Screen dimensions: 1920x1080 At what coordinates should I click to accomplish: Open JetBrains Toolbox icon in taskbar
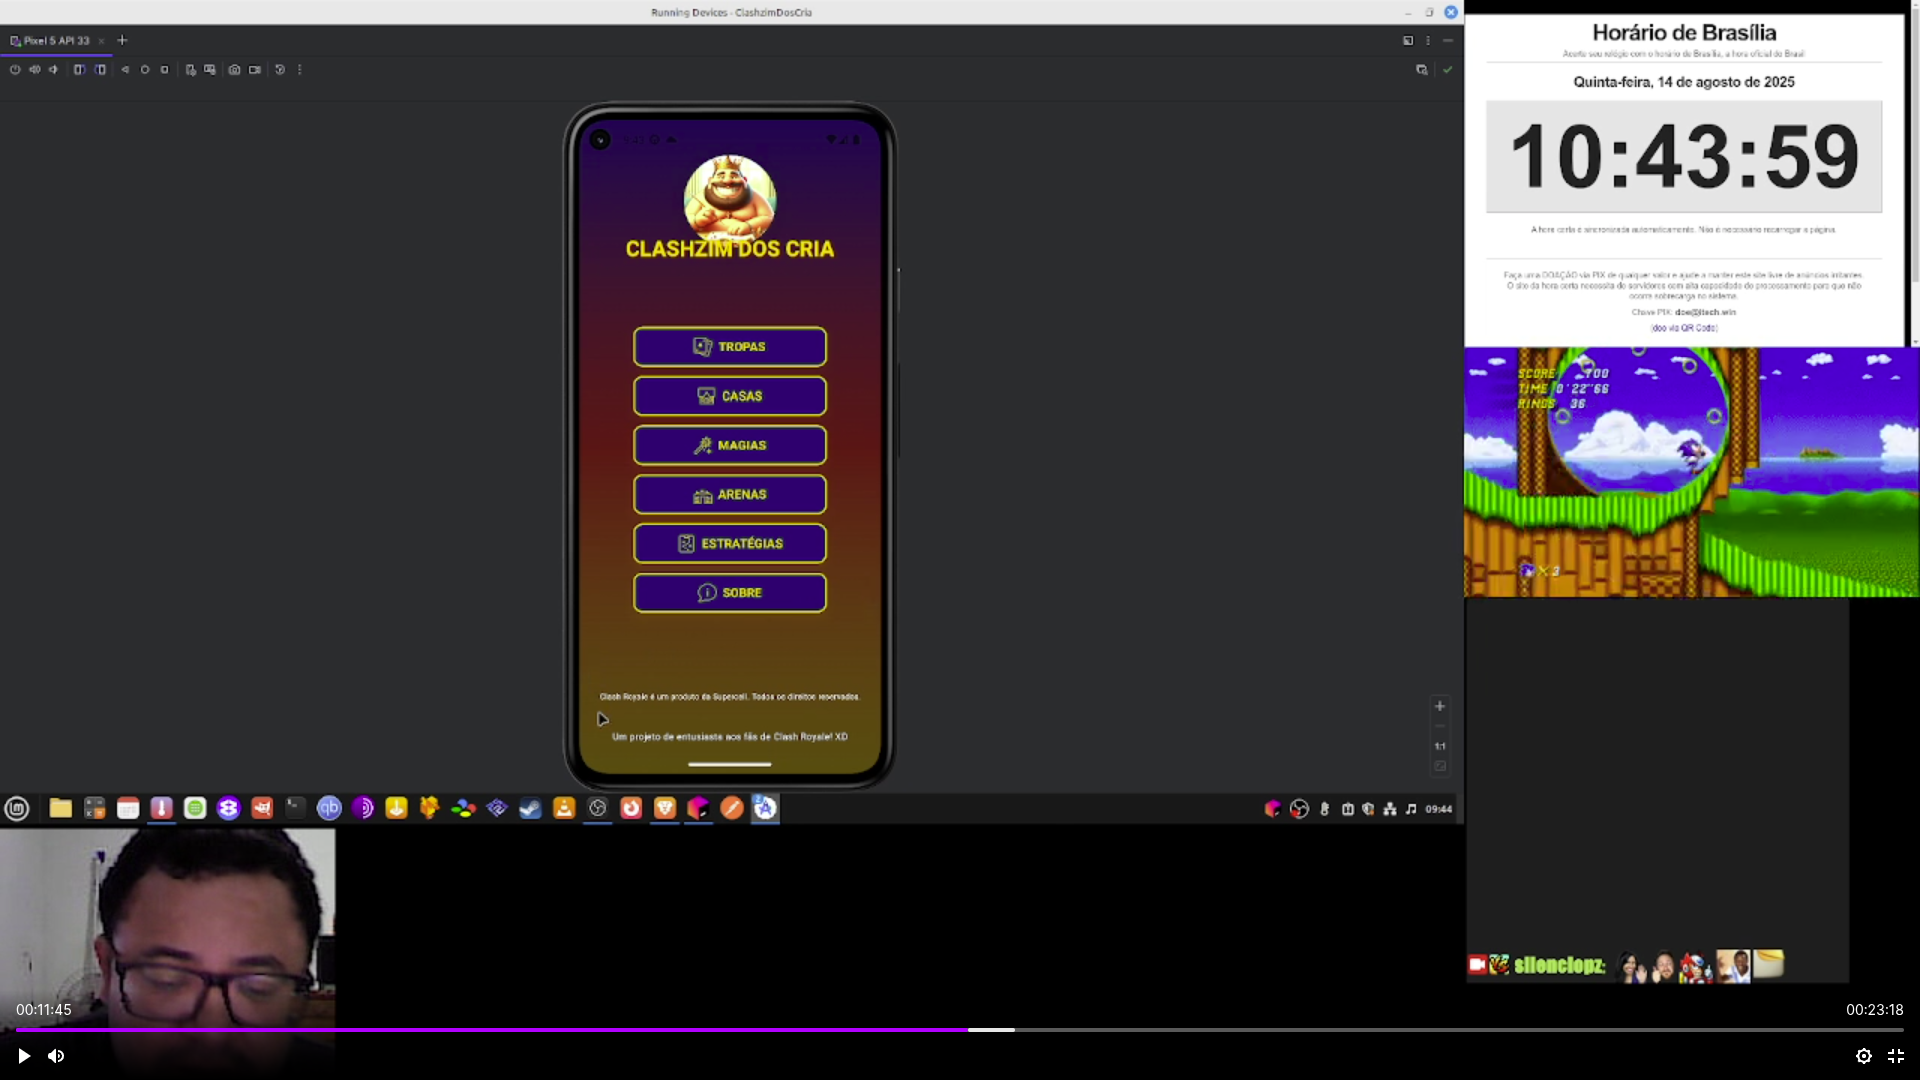click(698, 808)
